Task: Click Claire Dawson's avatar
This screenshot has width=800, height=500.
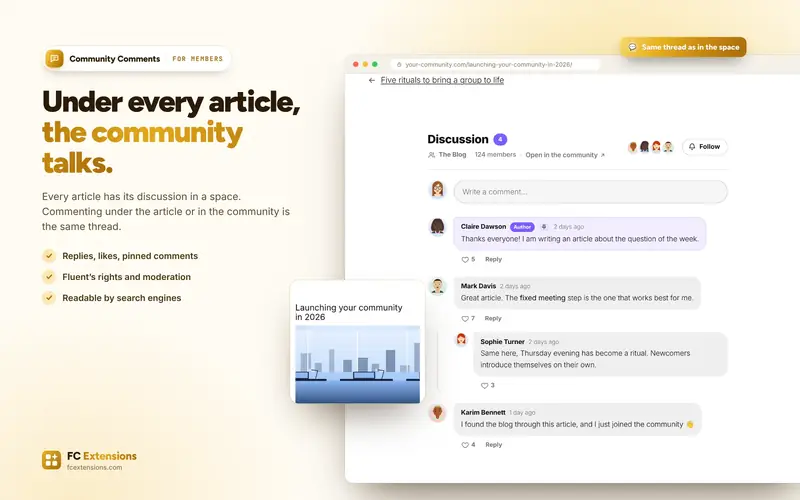Action: pos(437,226)
